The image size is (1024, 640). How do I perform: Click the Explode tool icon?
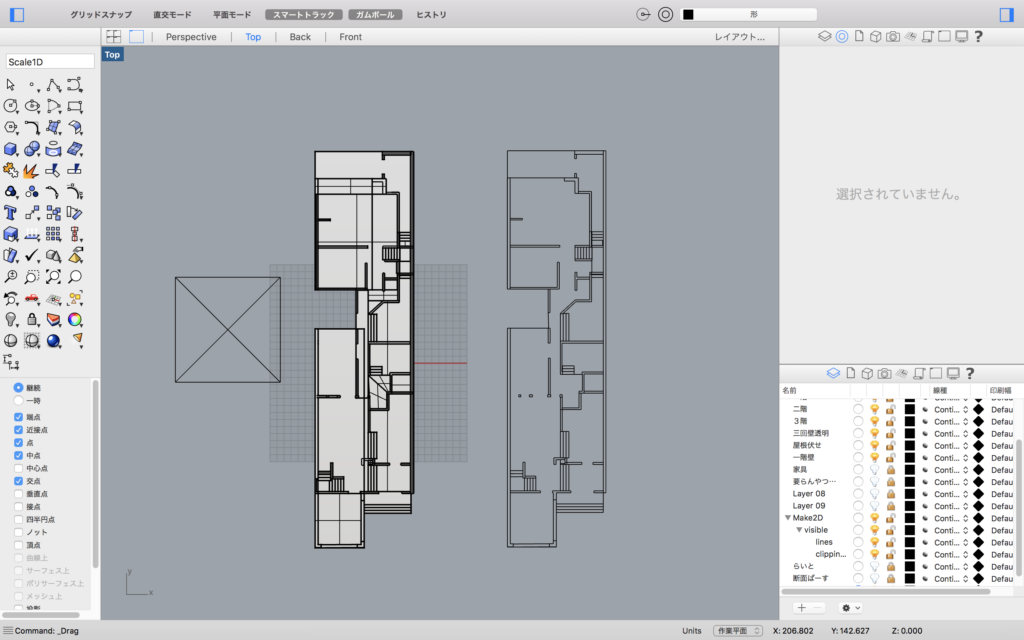click(32, 170)
